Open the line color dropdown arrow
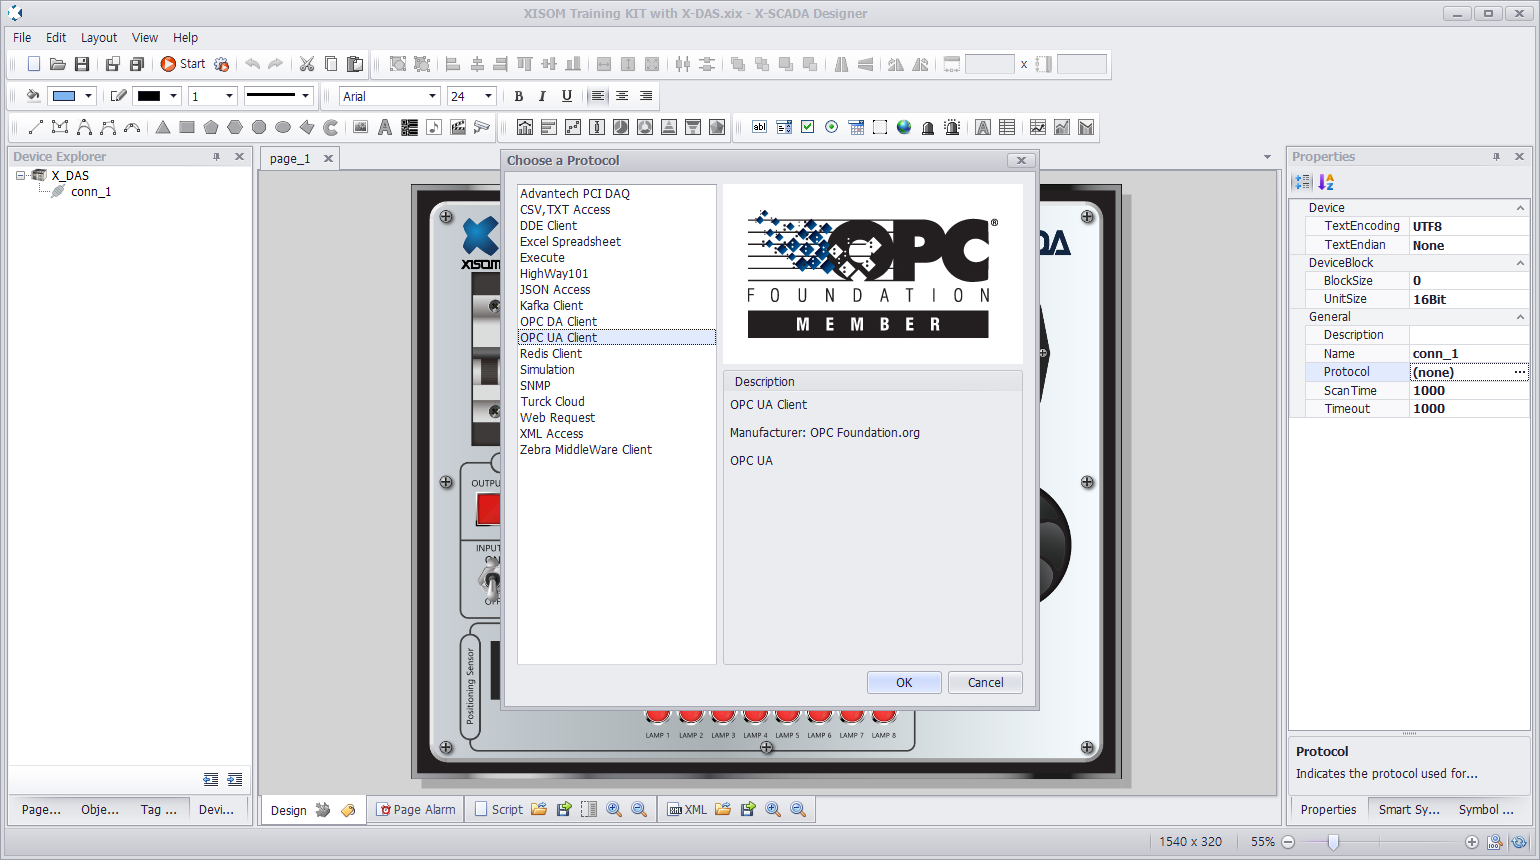This screenshot has height=860, width=1540. [x=173, y=96]
